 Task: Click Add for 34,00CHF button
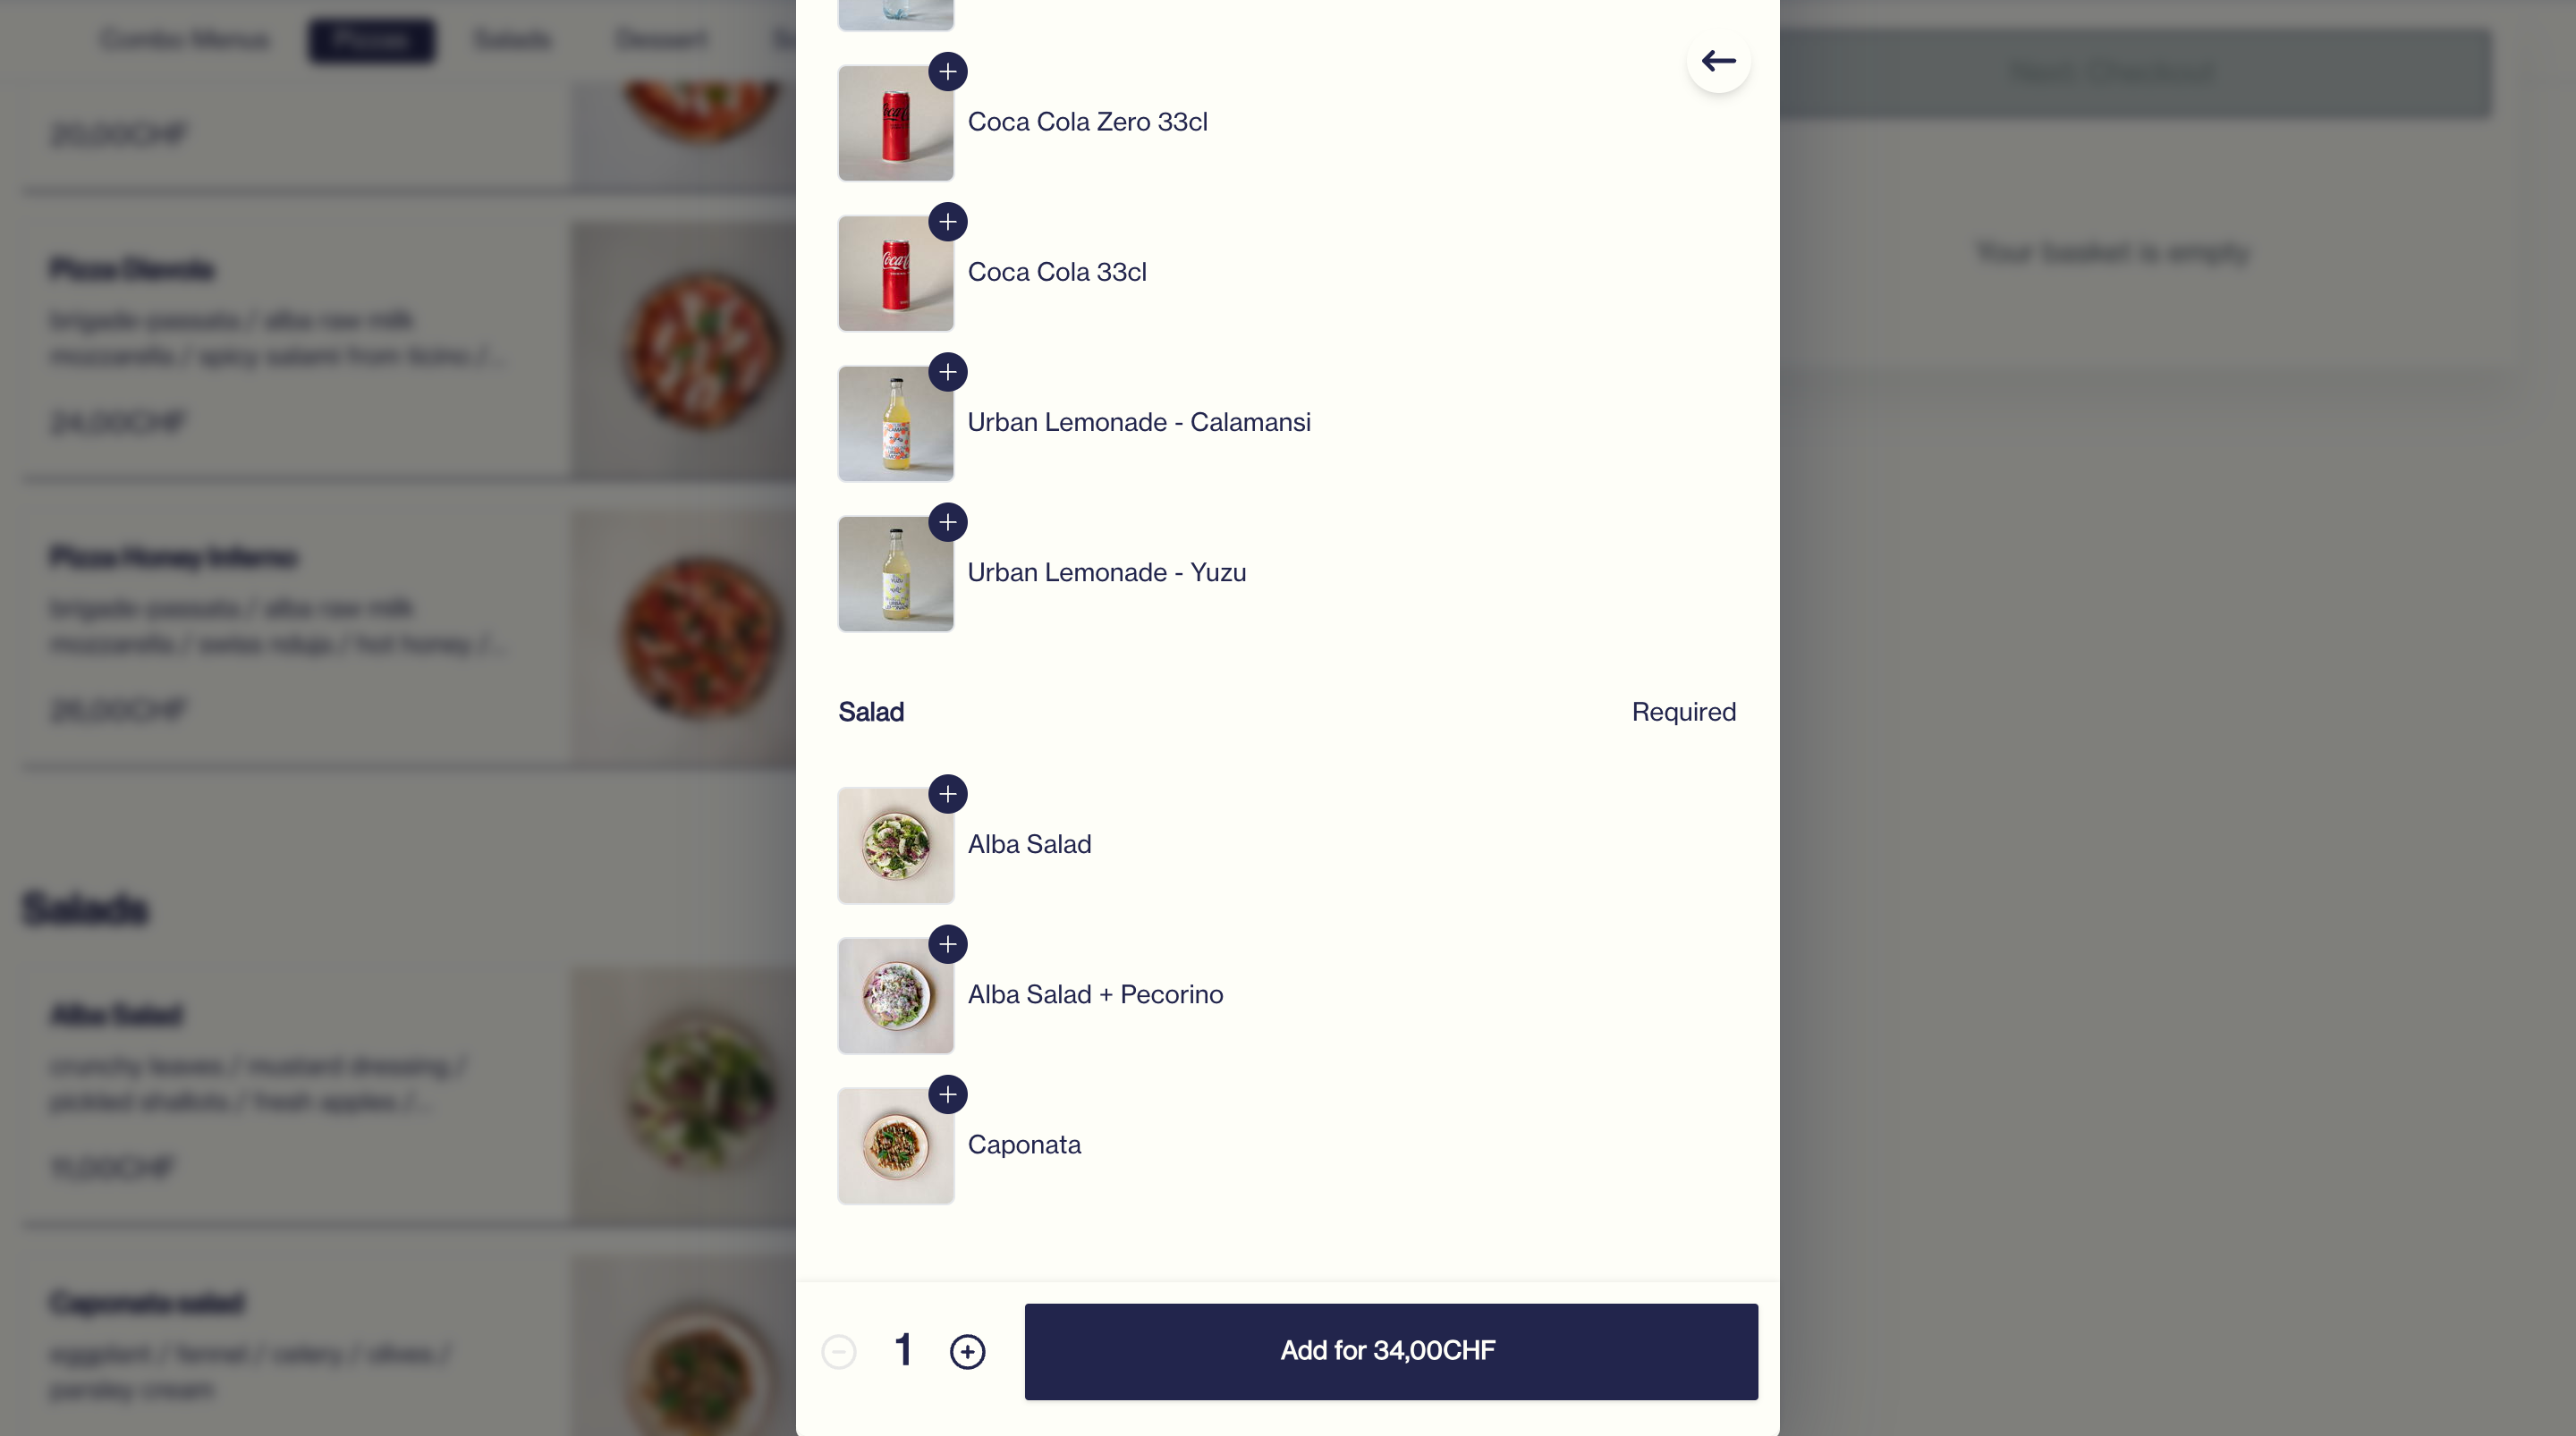pos(1391,1351)
